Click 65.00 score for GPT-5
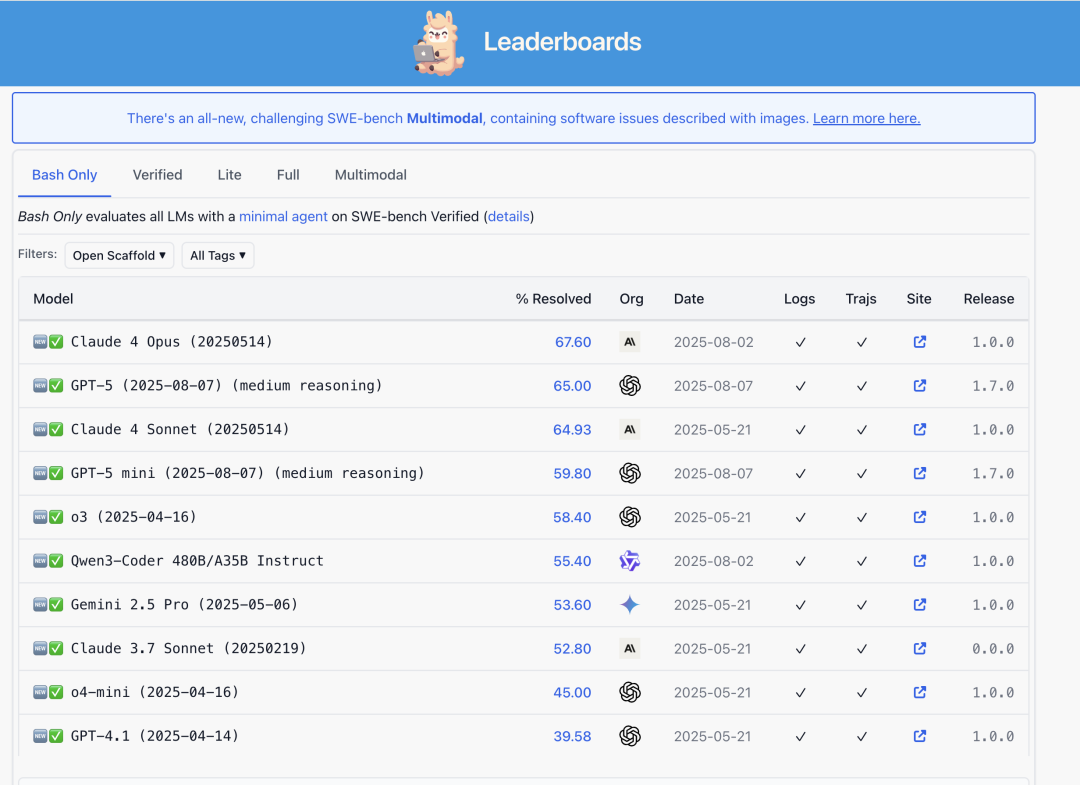The image size is (1080, 785). (x=572, y=386)
